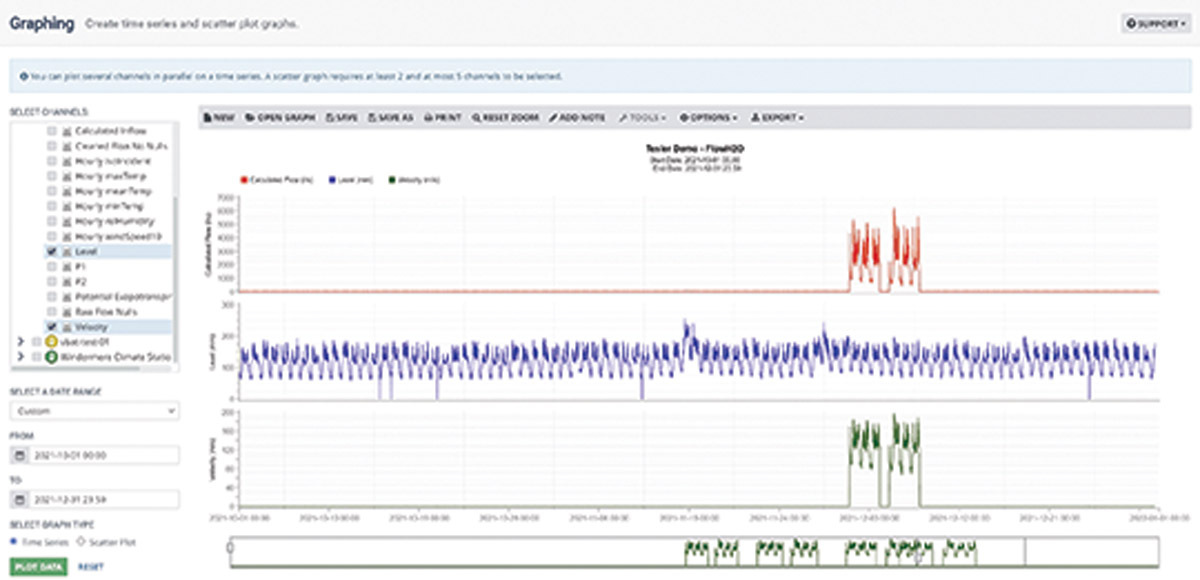Click the New graph icon in toolbar
Screen dimensions: 1200x580
coord(219,117)
